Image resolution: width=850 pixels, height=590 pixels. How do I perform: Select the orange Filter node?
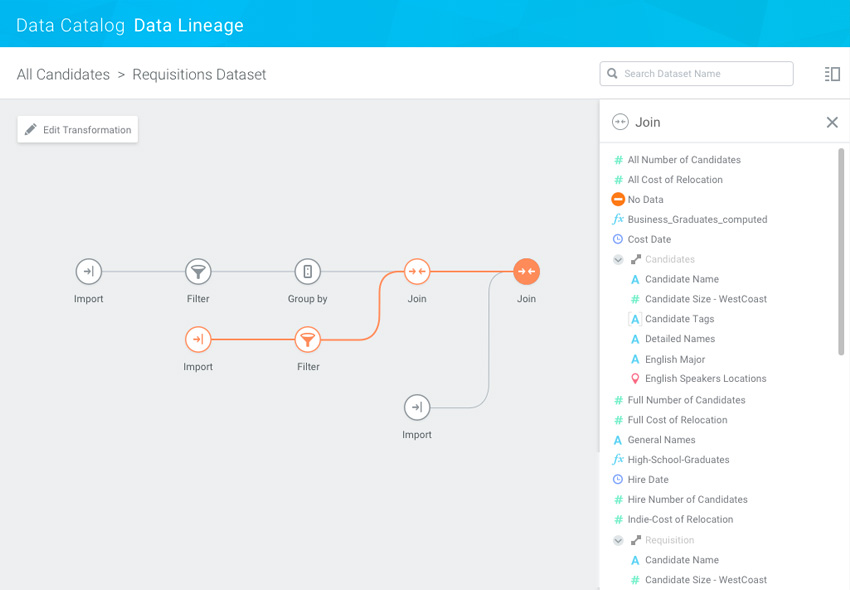click(x=308, y=339)
